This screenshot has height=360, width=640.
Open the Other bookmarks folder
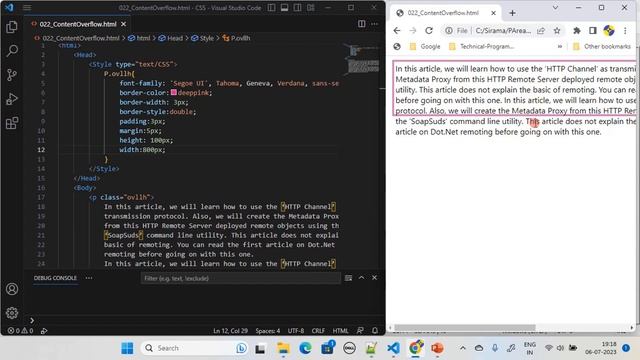click(602, 47)
